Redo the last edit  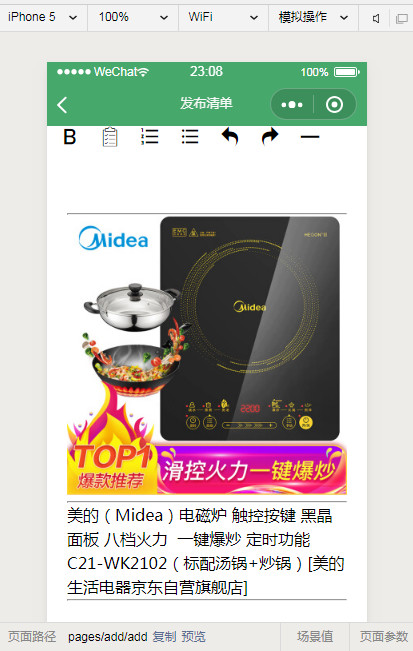(270, 136)
